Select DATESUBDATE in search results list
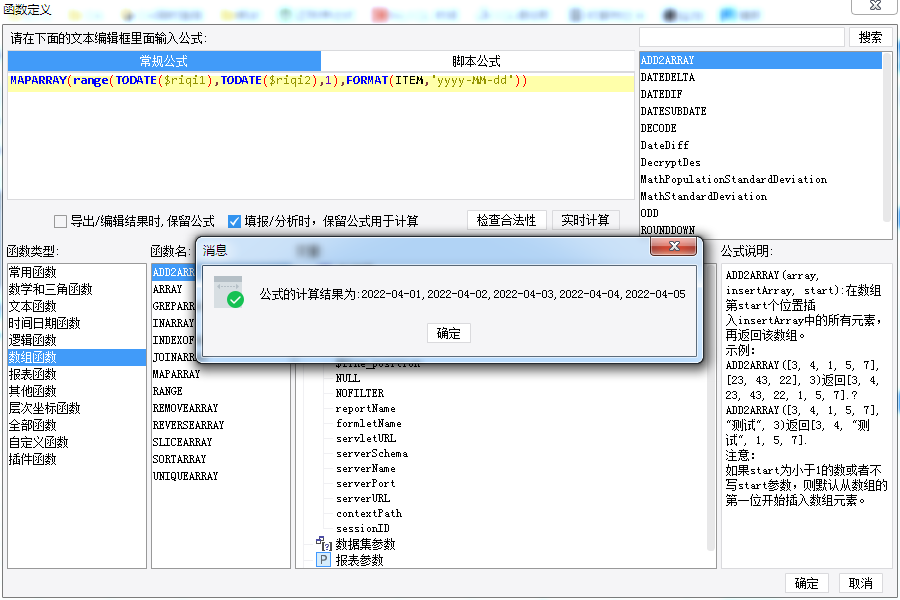The image size is (900, 600). (761, 111)
